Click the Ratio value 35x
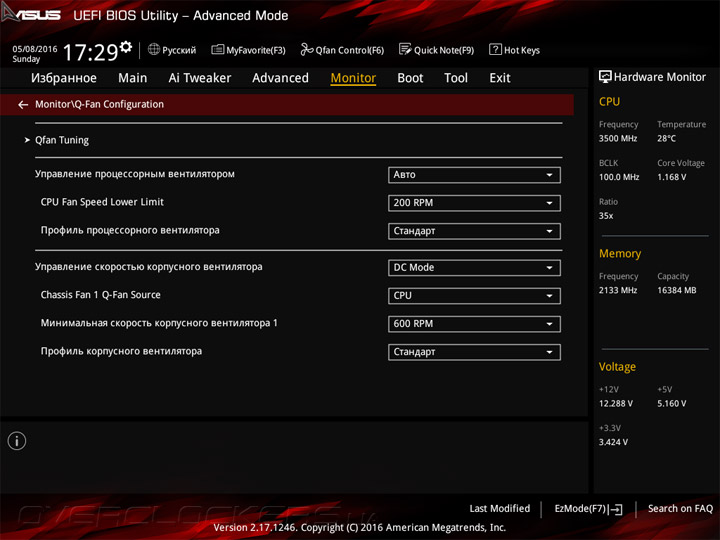 606,216
